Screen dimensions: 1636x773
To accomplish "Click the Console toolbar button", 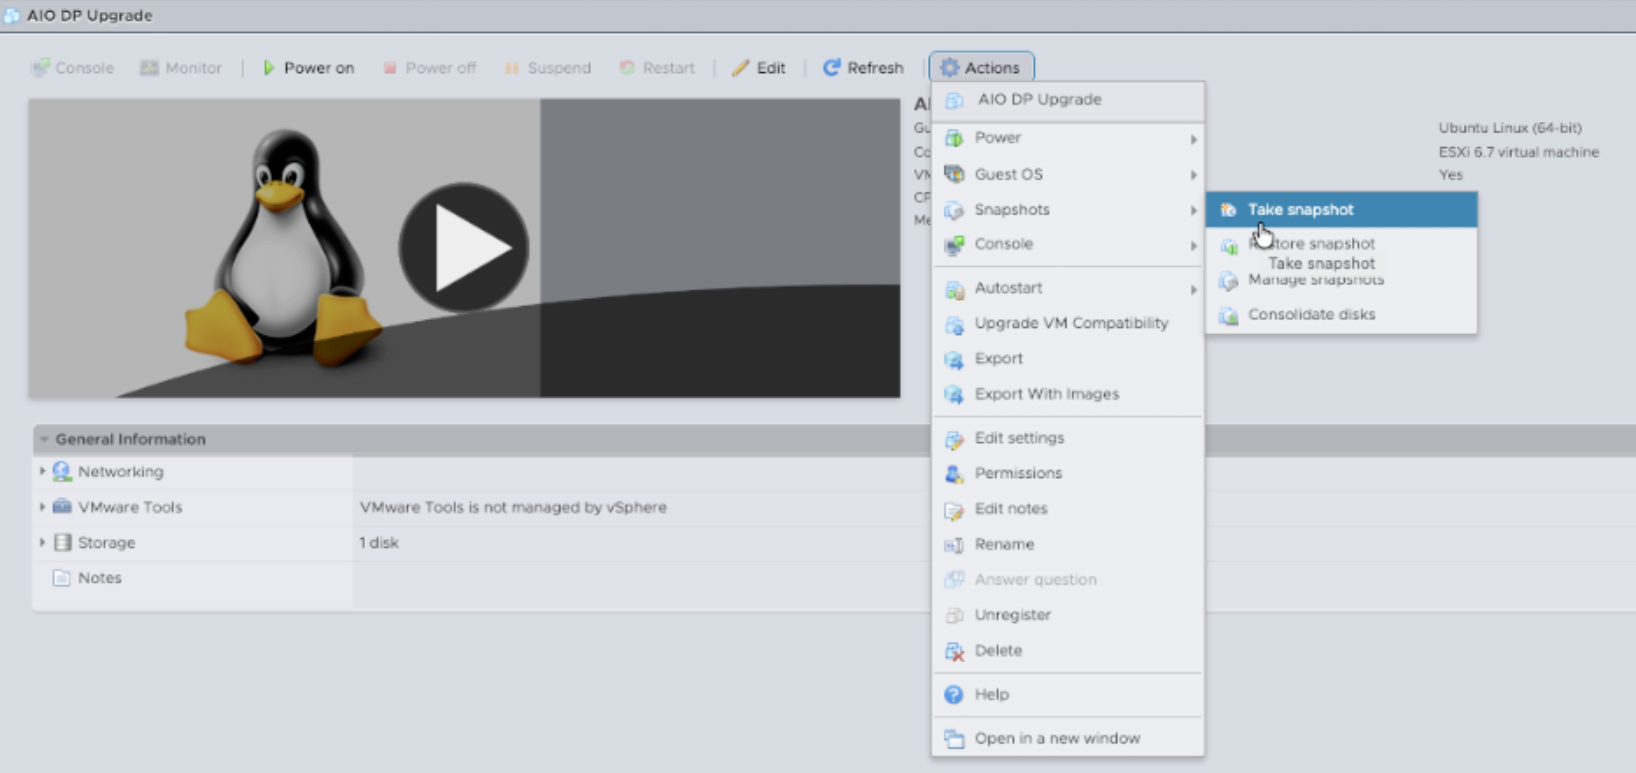I will tap(72, 68).
